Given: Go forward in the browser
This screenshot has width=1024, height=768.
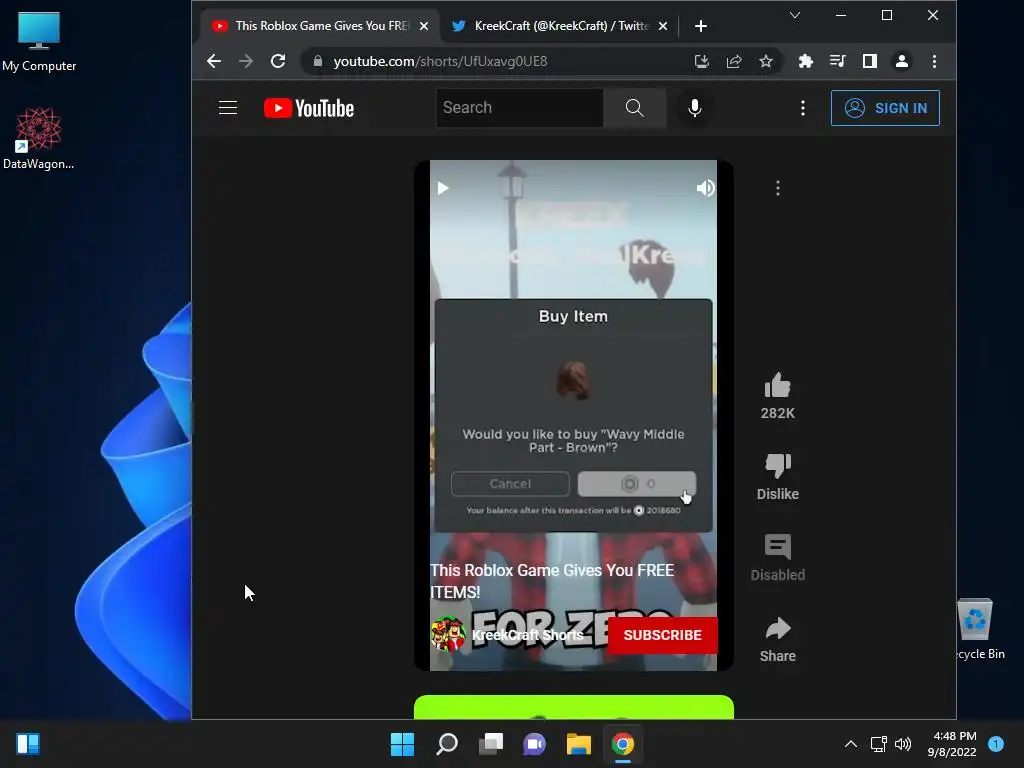Looking at the screenshot, I should pos(246,61).
